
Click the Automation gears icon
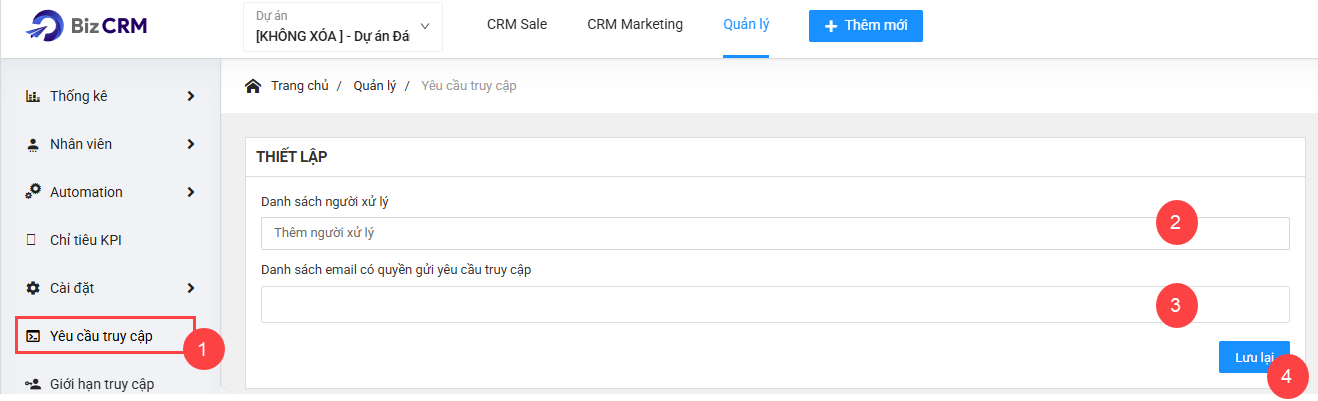32,192
